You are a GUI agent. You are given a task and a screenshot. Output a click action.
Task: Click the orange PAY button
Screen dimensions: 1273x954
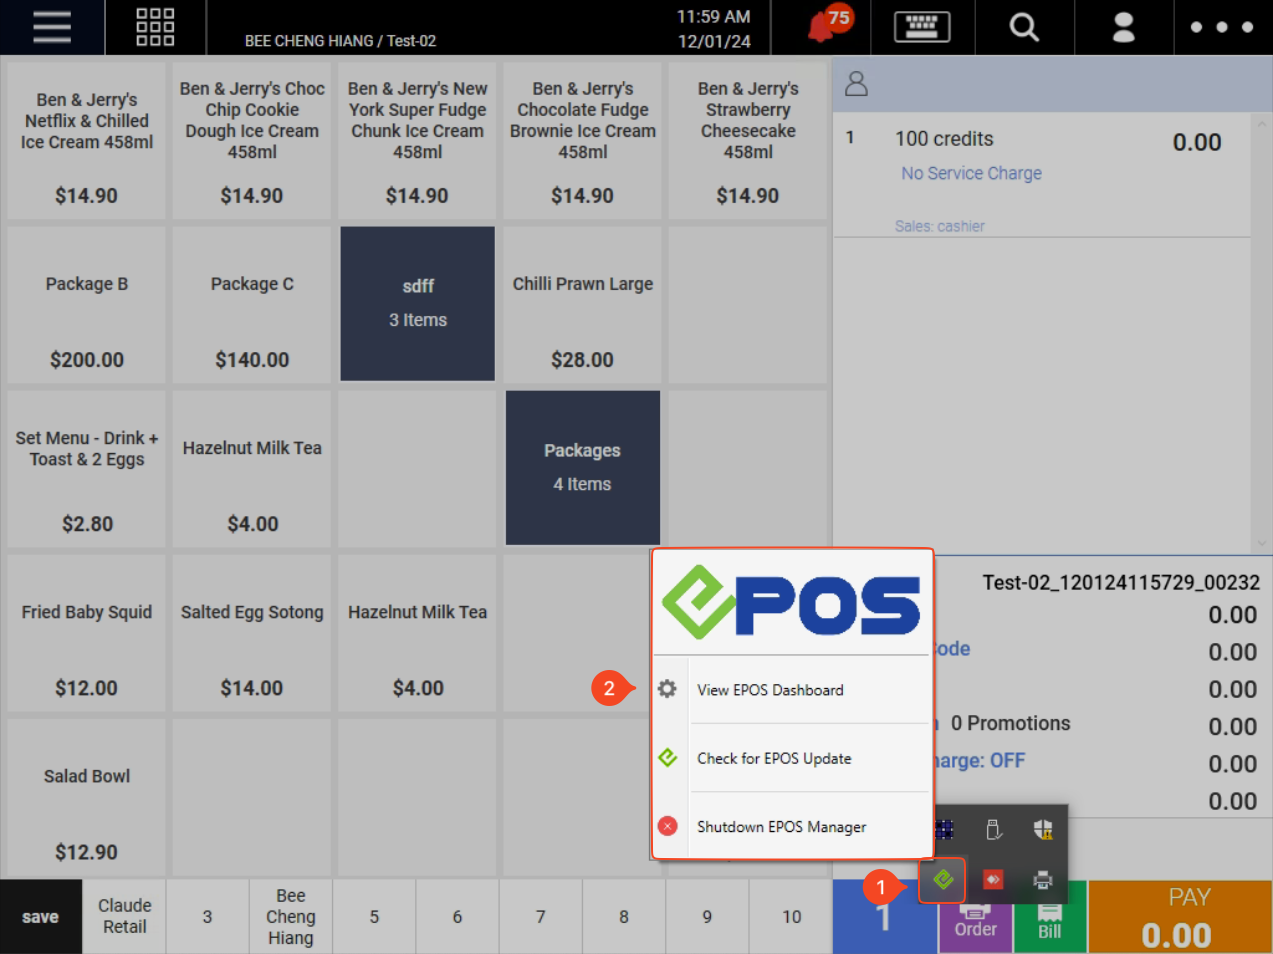(1180, 917)
